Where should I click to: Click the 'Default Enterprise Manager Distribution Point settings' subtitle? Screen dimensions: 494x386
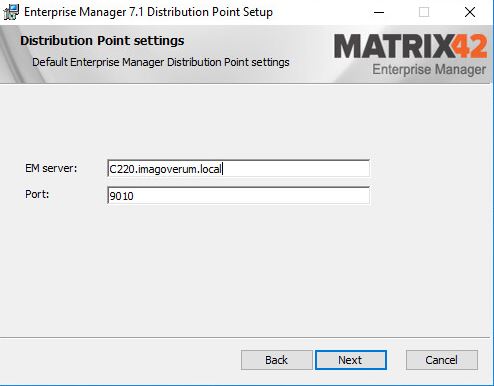pyautogui.click(x=161, y=62)
